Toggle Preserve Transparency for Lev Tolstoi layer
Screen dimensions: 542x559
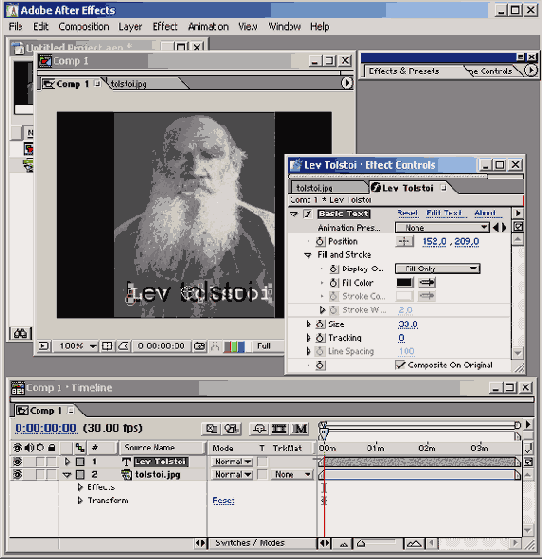(x=262, y=462)
